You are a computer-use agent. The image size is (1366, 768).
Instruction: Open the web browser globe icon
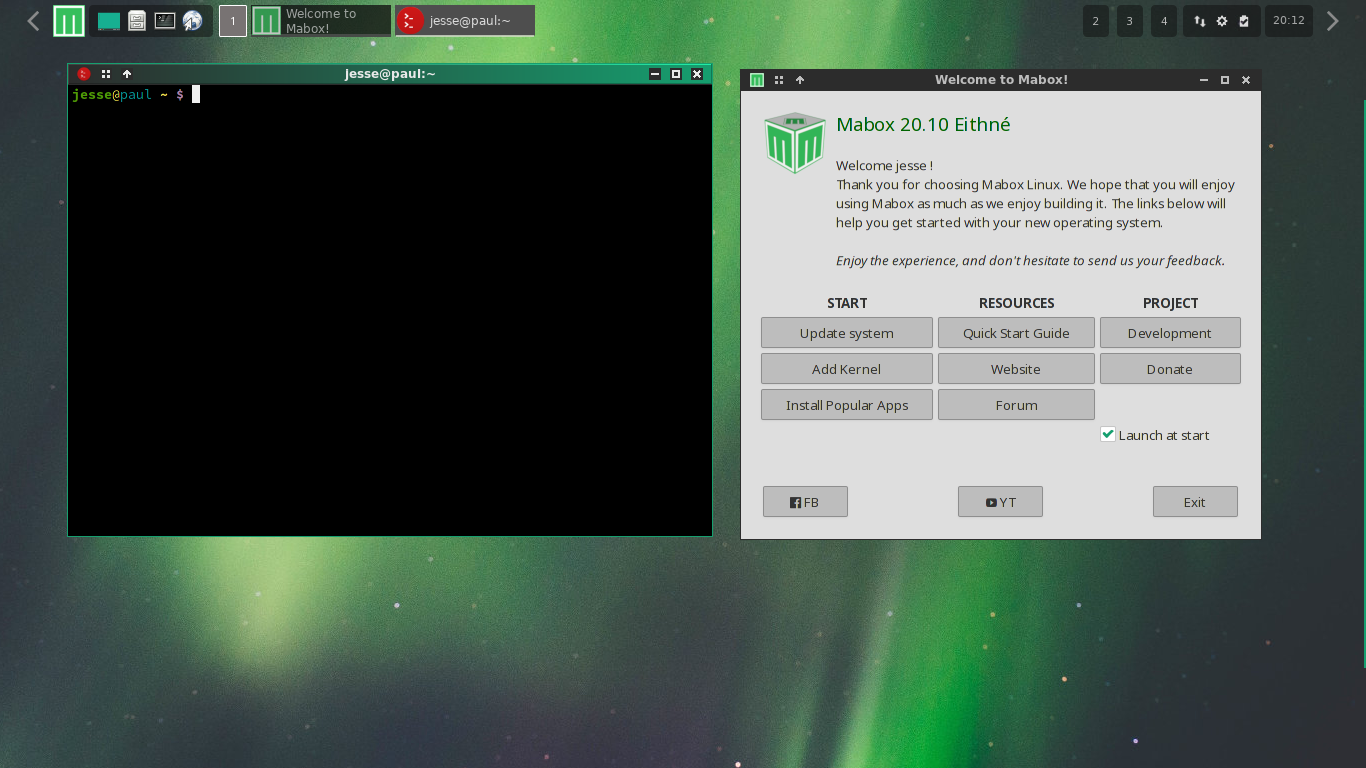pos(192,21)
